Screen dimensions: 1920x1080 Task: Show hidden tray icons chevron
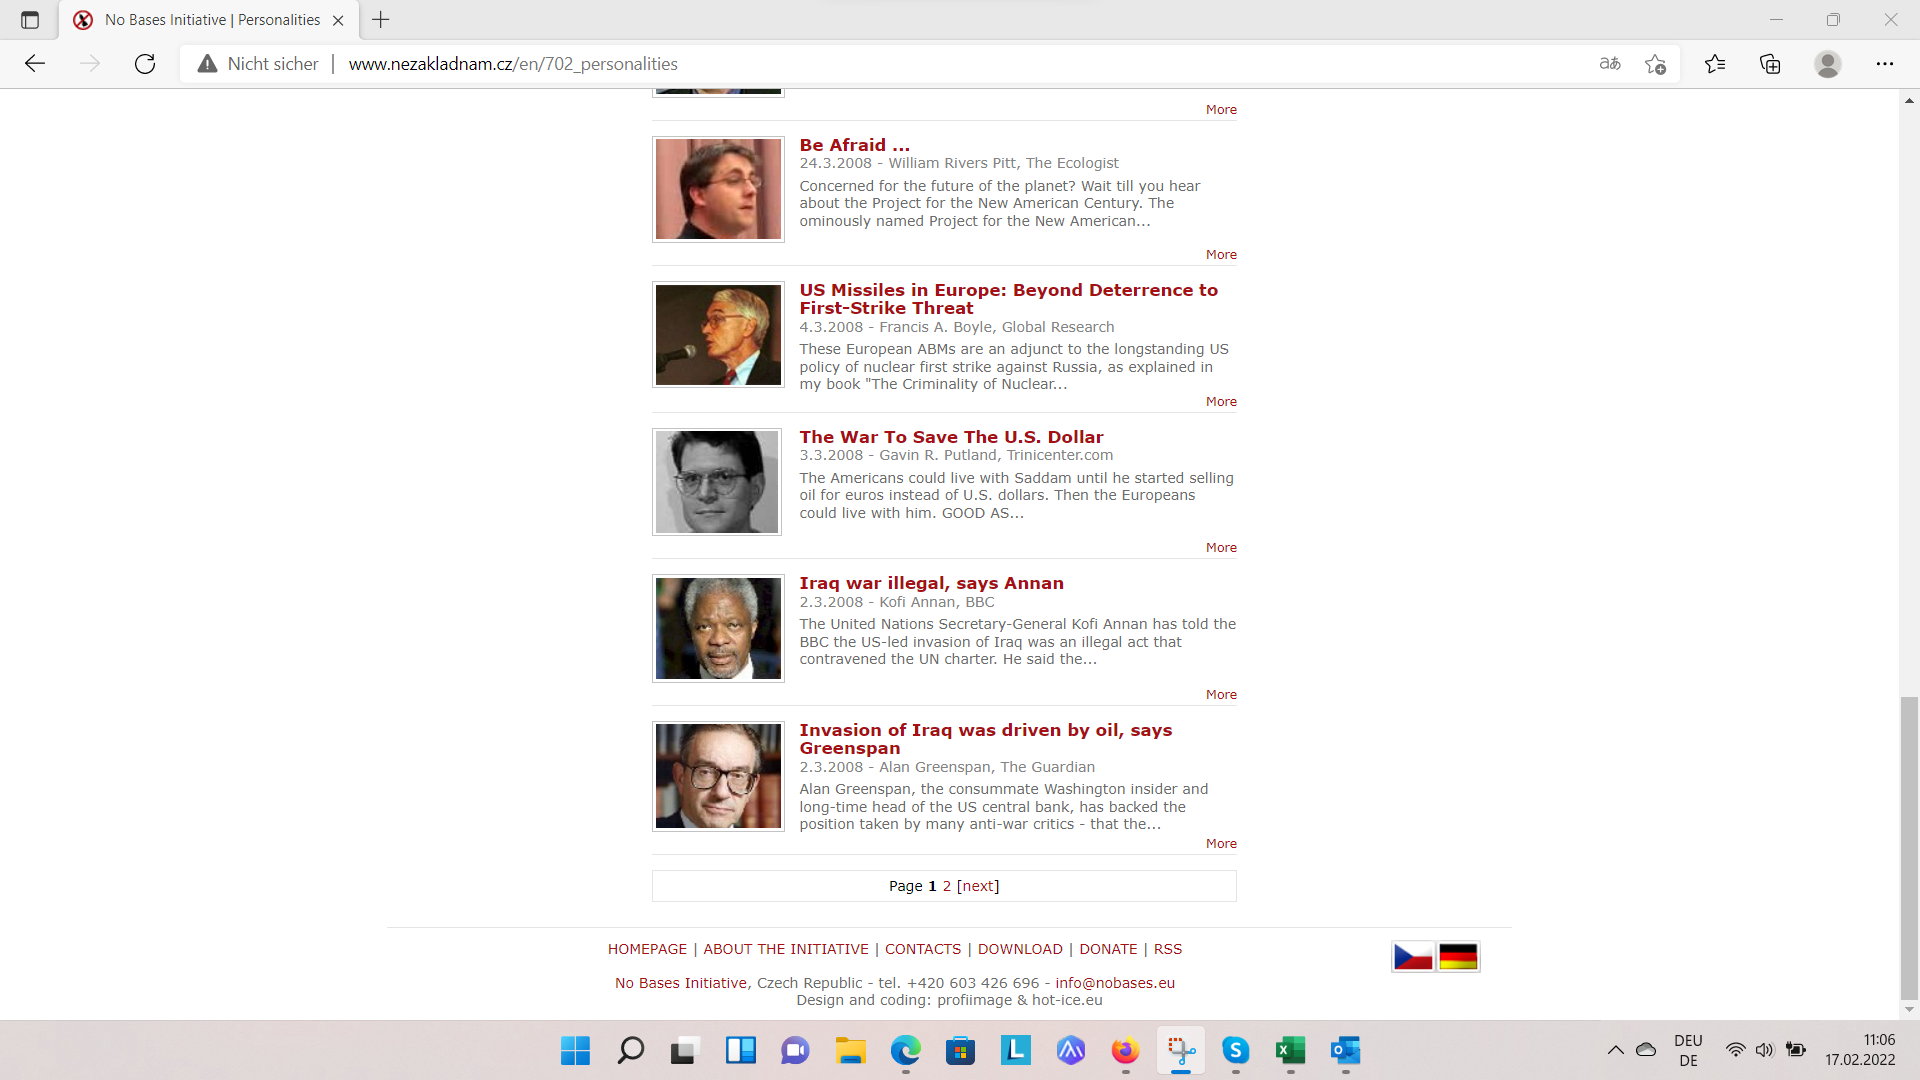pyautogui.click(x=1615, y=1050)
